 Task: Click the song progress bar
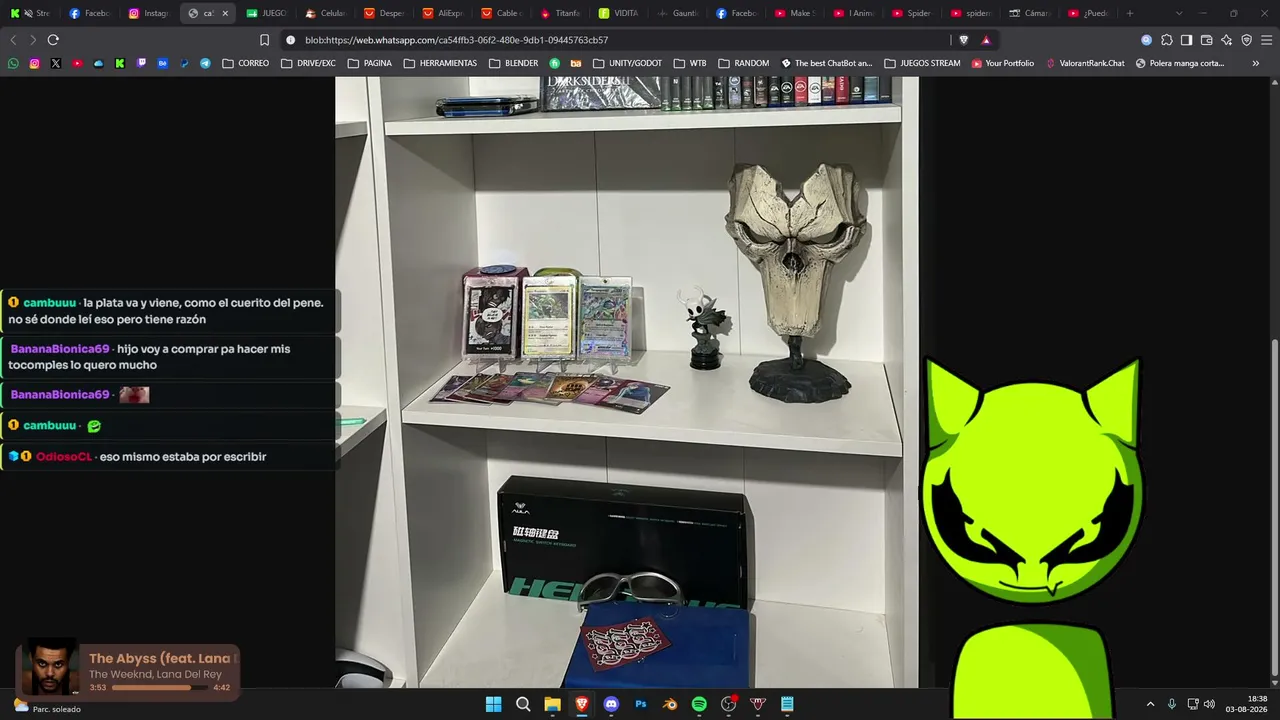coord(160,687)
